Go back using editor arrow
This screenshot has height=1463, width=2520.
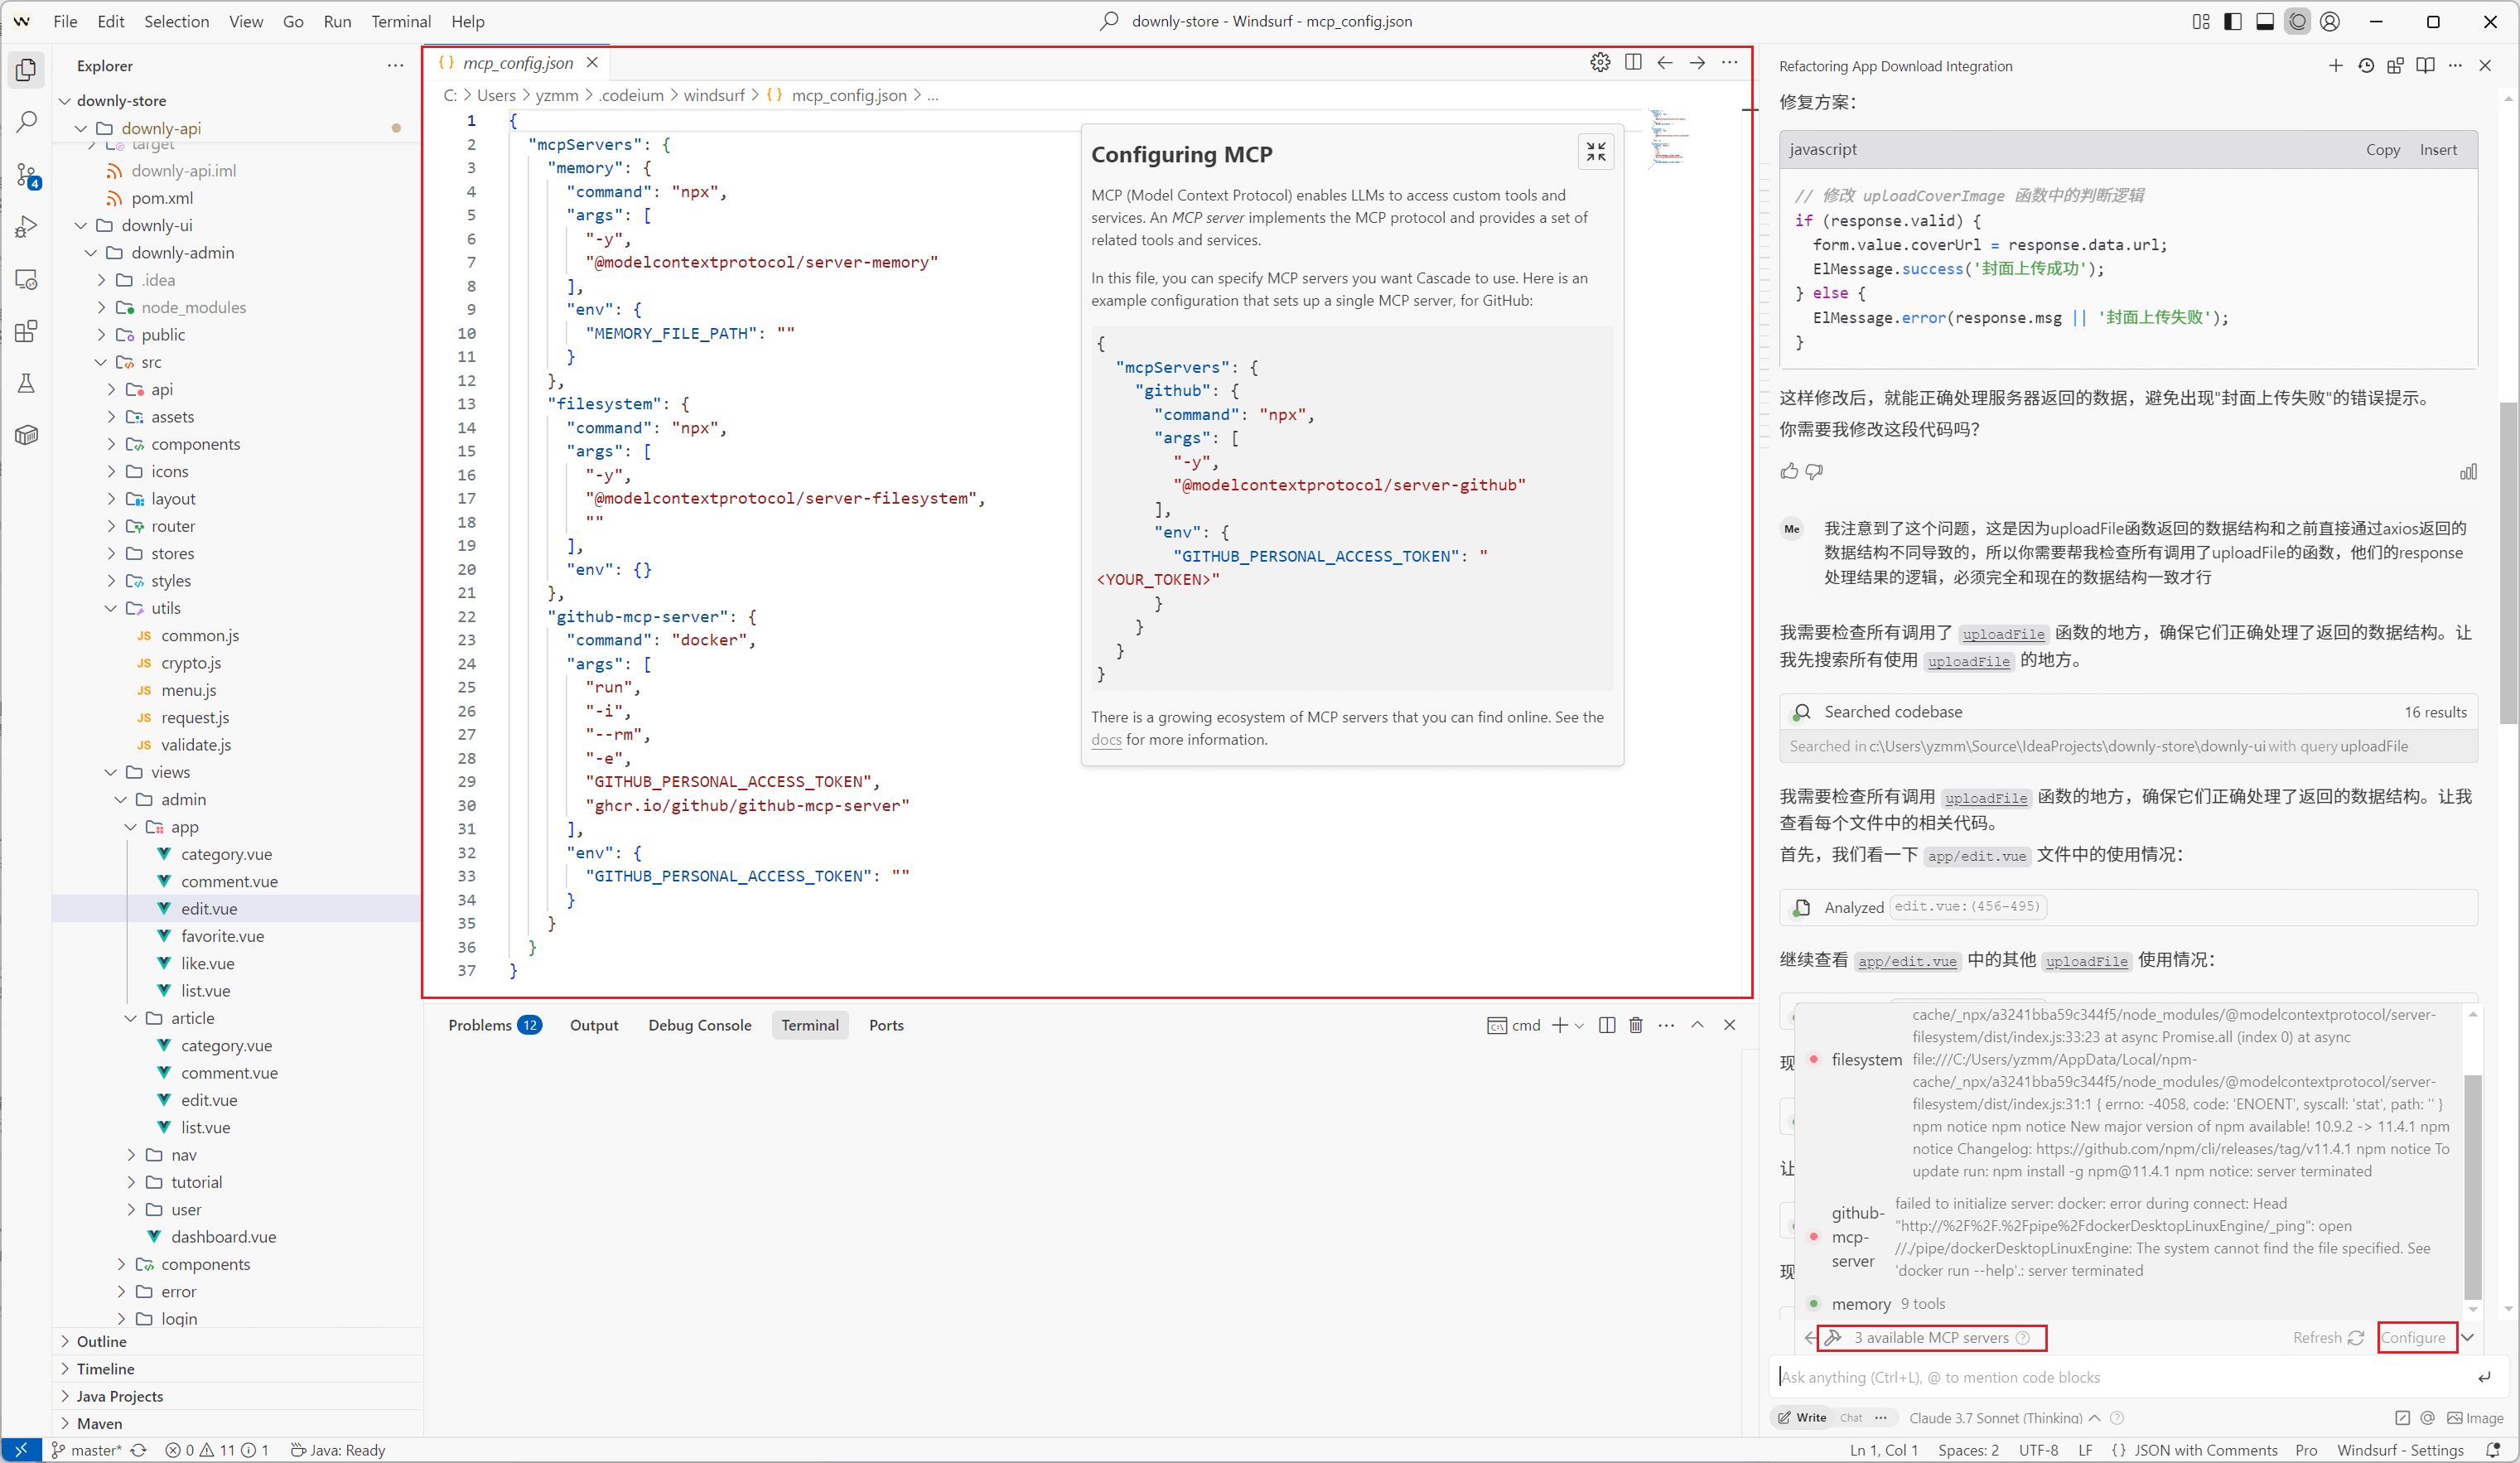pyautogui.click(x=1665, y=62)
